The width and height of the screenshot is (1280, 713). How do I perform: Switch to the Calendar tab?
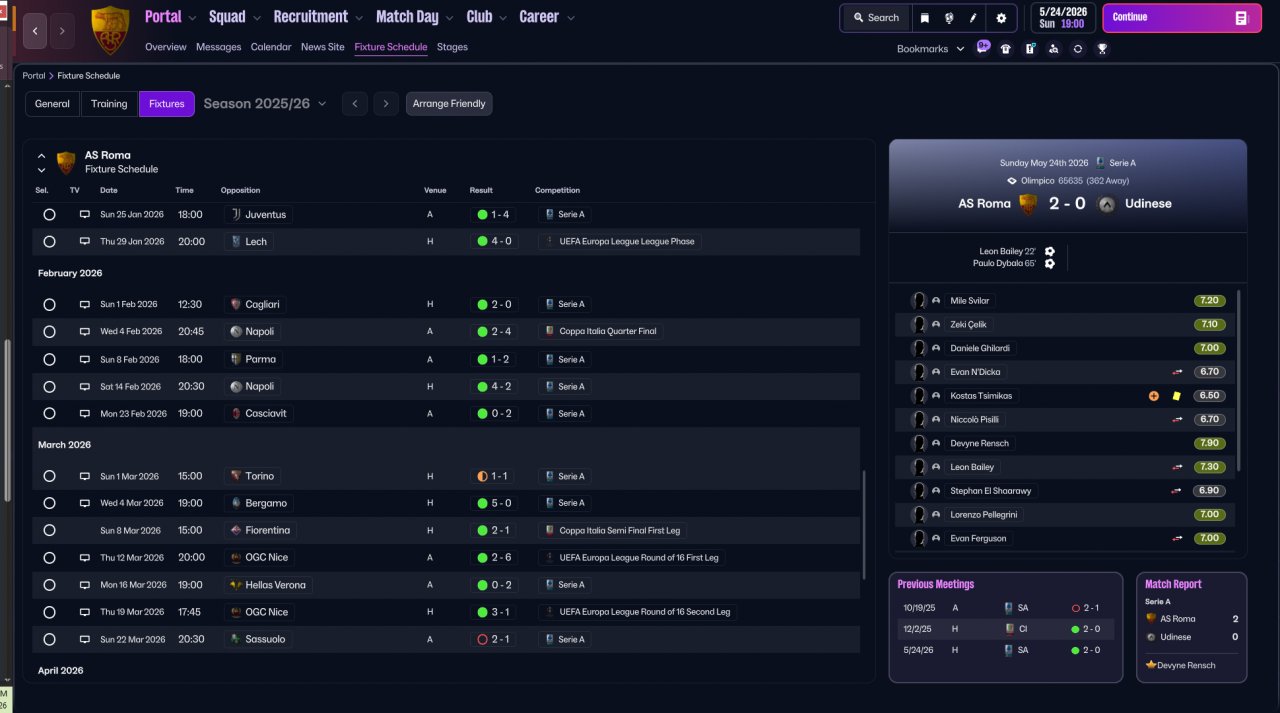click(271, 47)
